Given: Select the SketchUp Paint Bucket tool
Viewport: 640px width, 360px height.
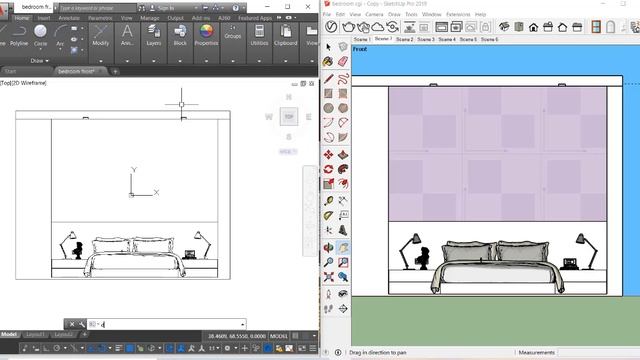Looking at the screenshot, I should [x=328, y=61].
